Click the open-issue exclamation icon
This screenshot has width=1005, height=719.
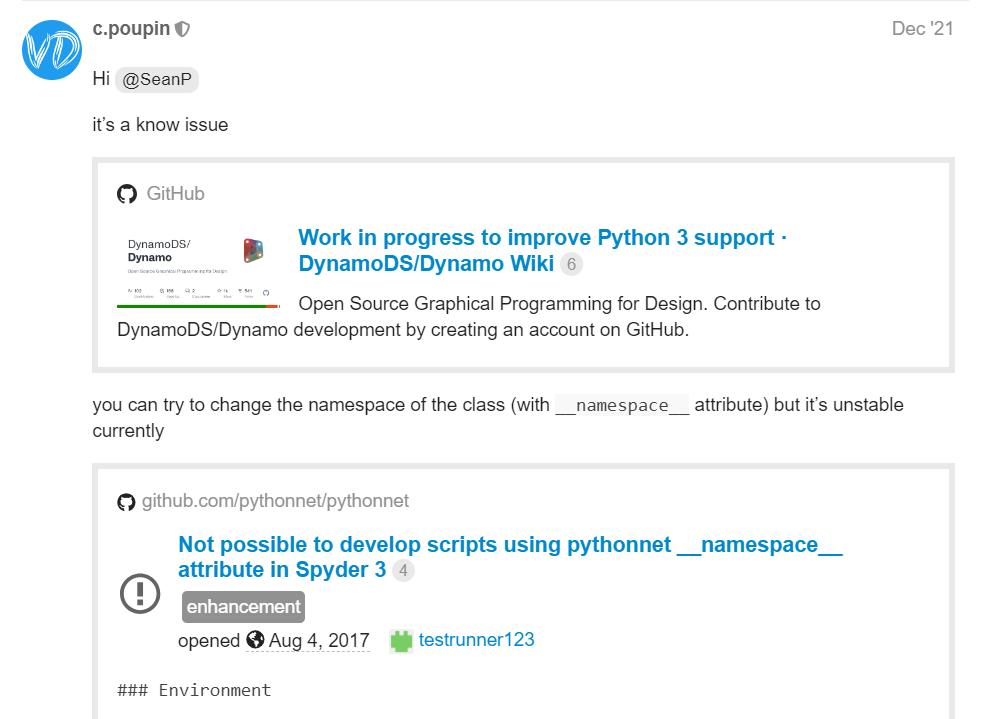pyautogui.click(x=139, y=593)
